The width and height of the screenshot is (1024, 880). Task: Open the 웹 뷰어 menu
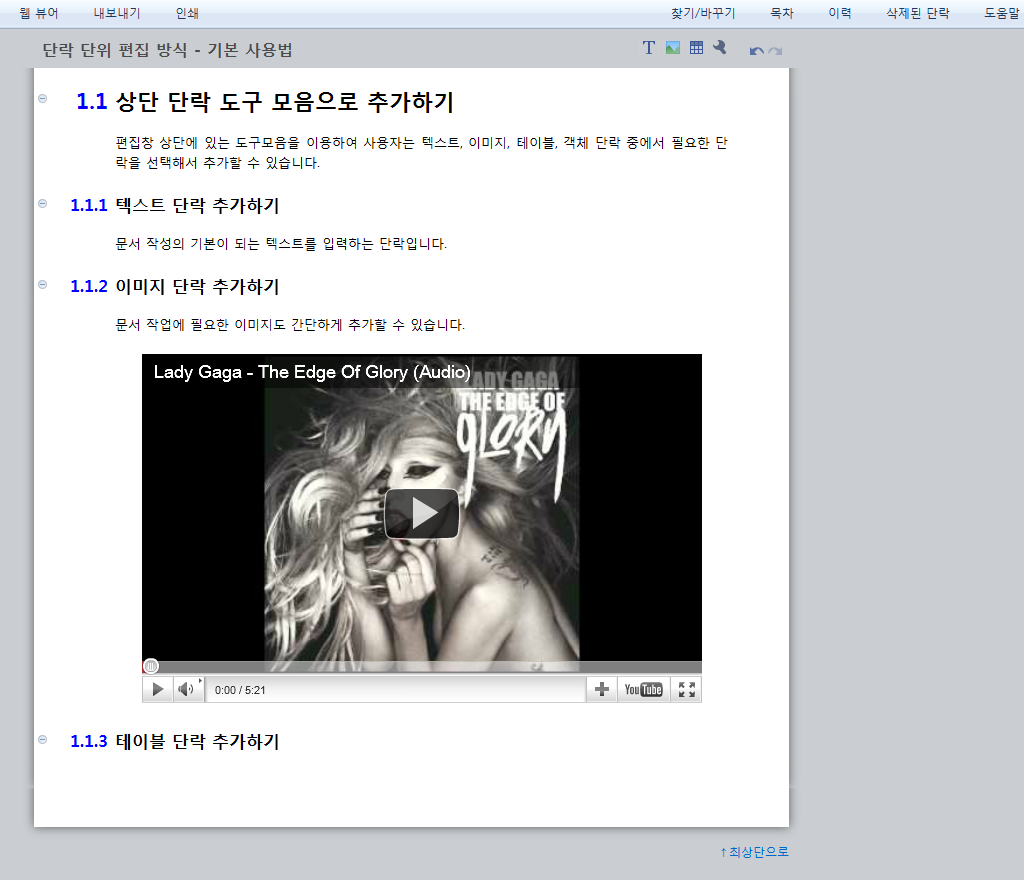[x=39, y=13]
